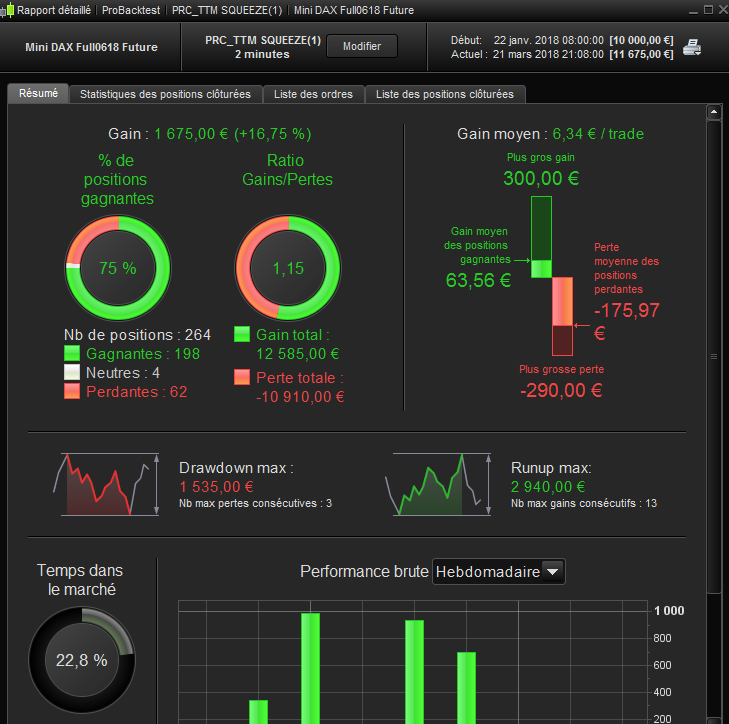Click the tallest green weekly performance bar
Viewport: 729px width, 724px height.
pyautogui.click(x=311, y=668)
